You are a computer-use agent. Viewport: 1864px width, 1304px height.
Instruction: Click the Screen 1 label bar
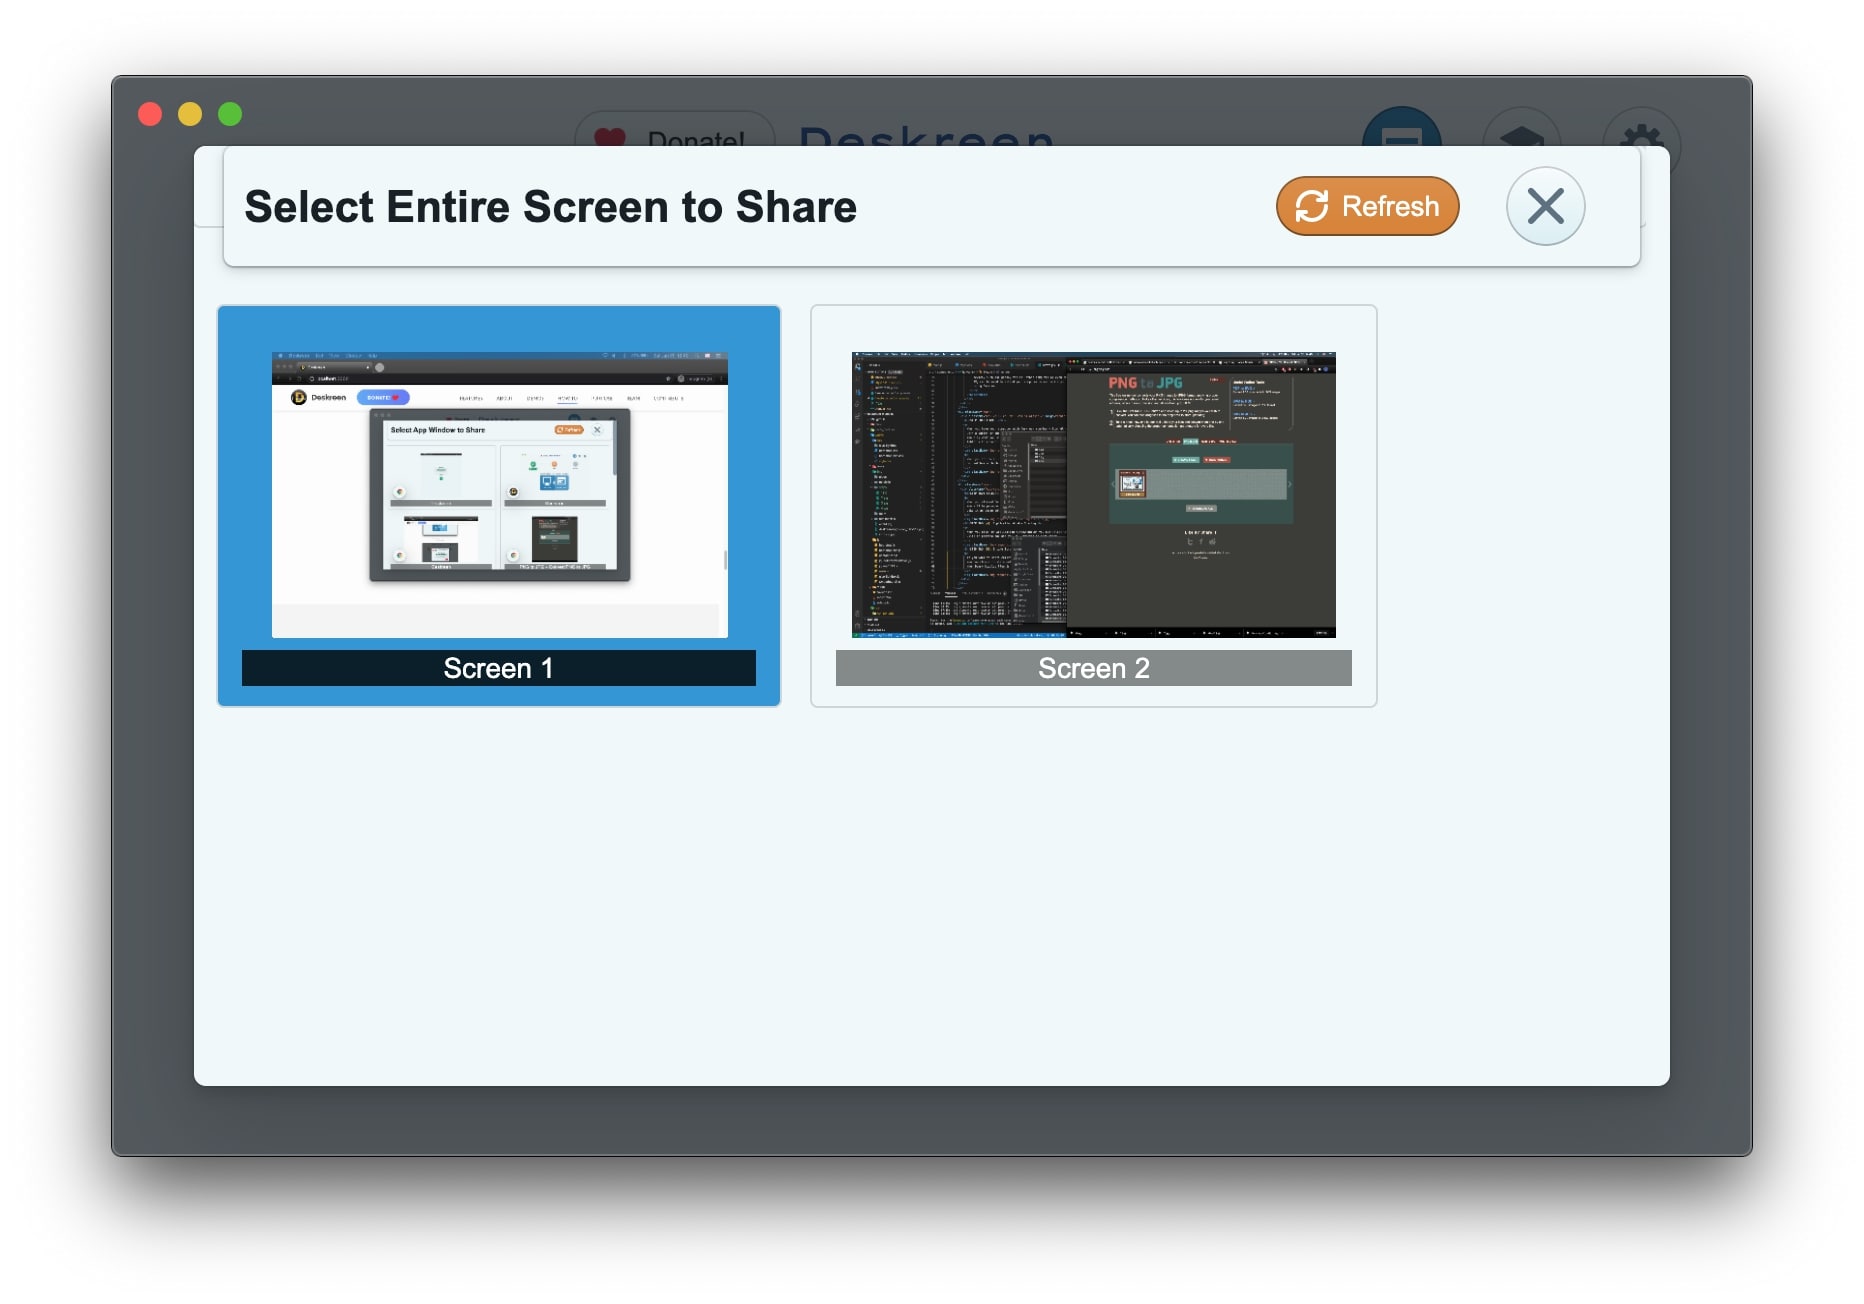tap(499, 668)
